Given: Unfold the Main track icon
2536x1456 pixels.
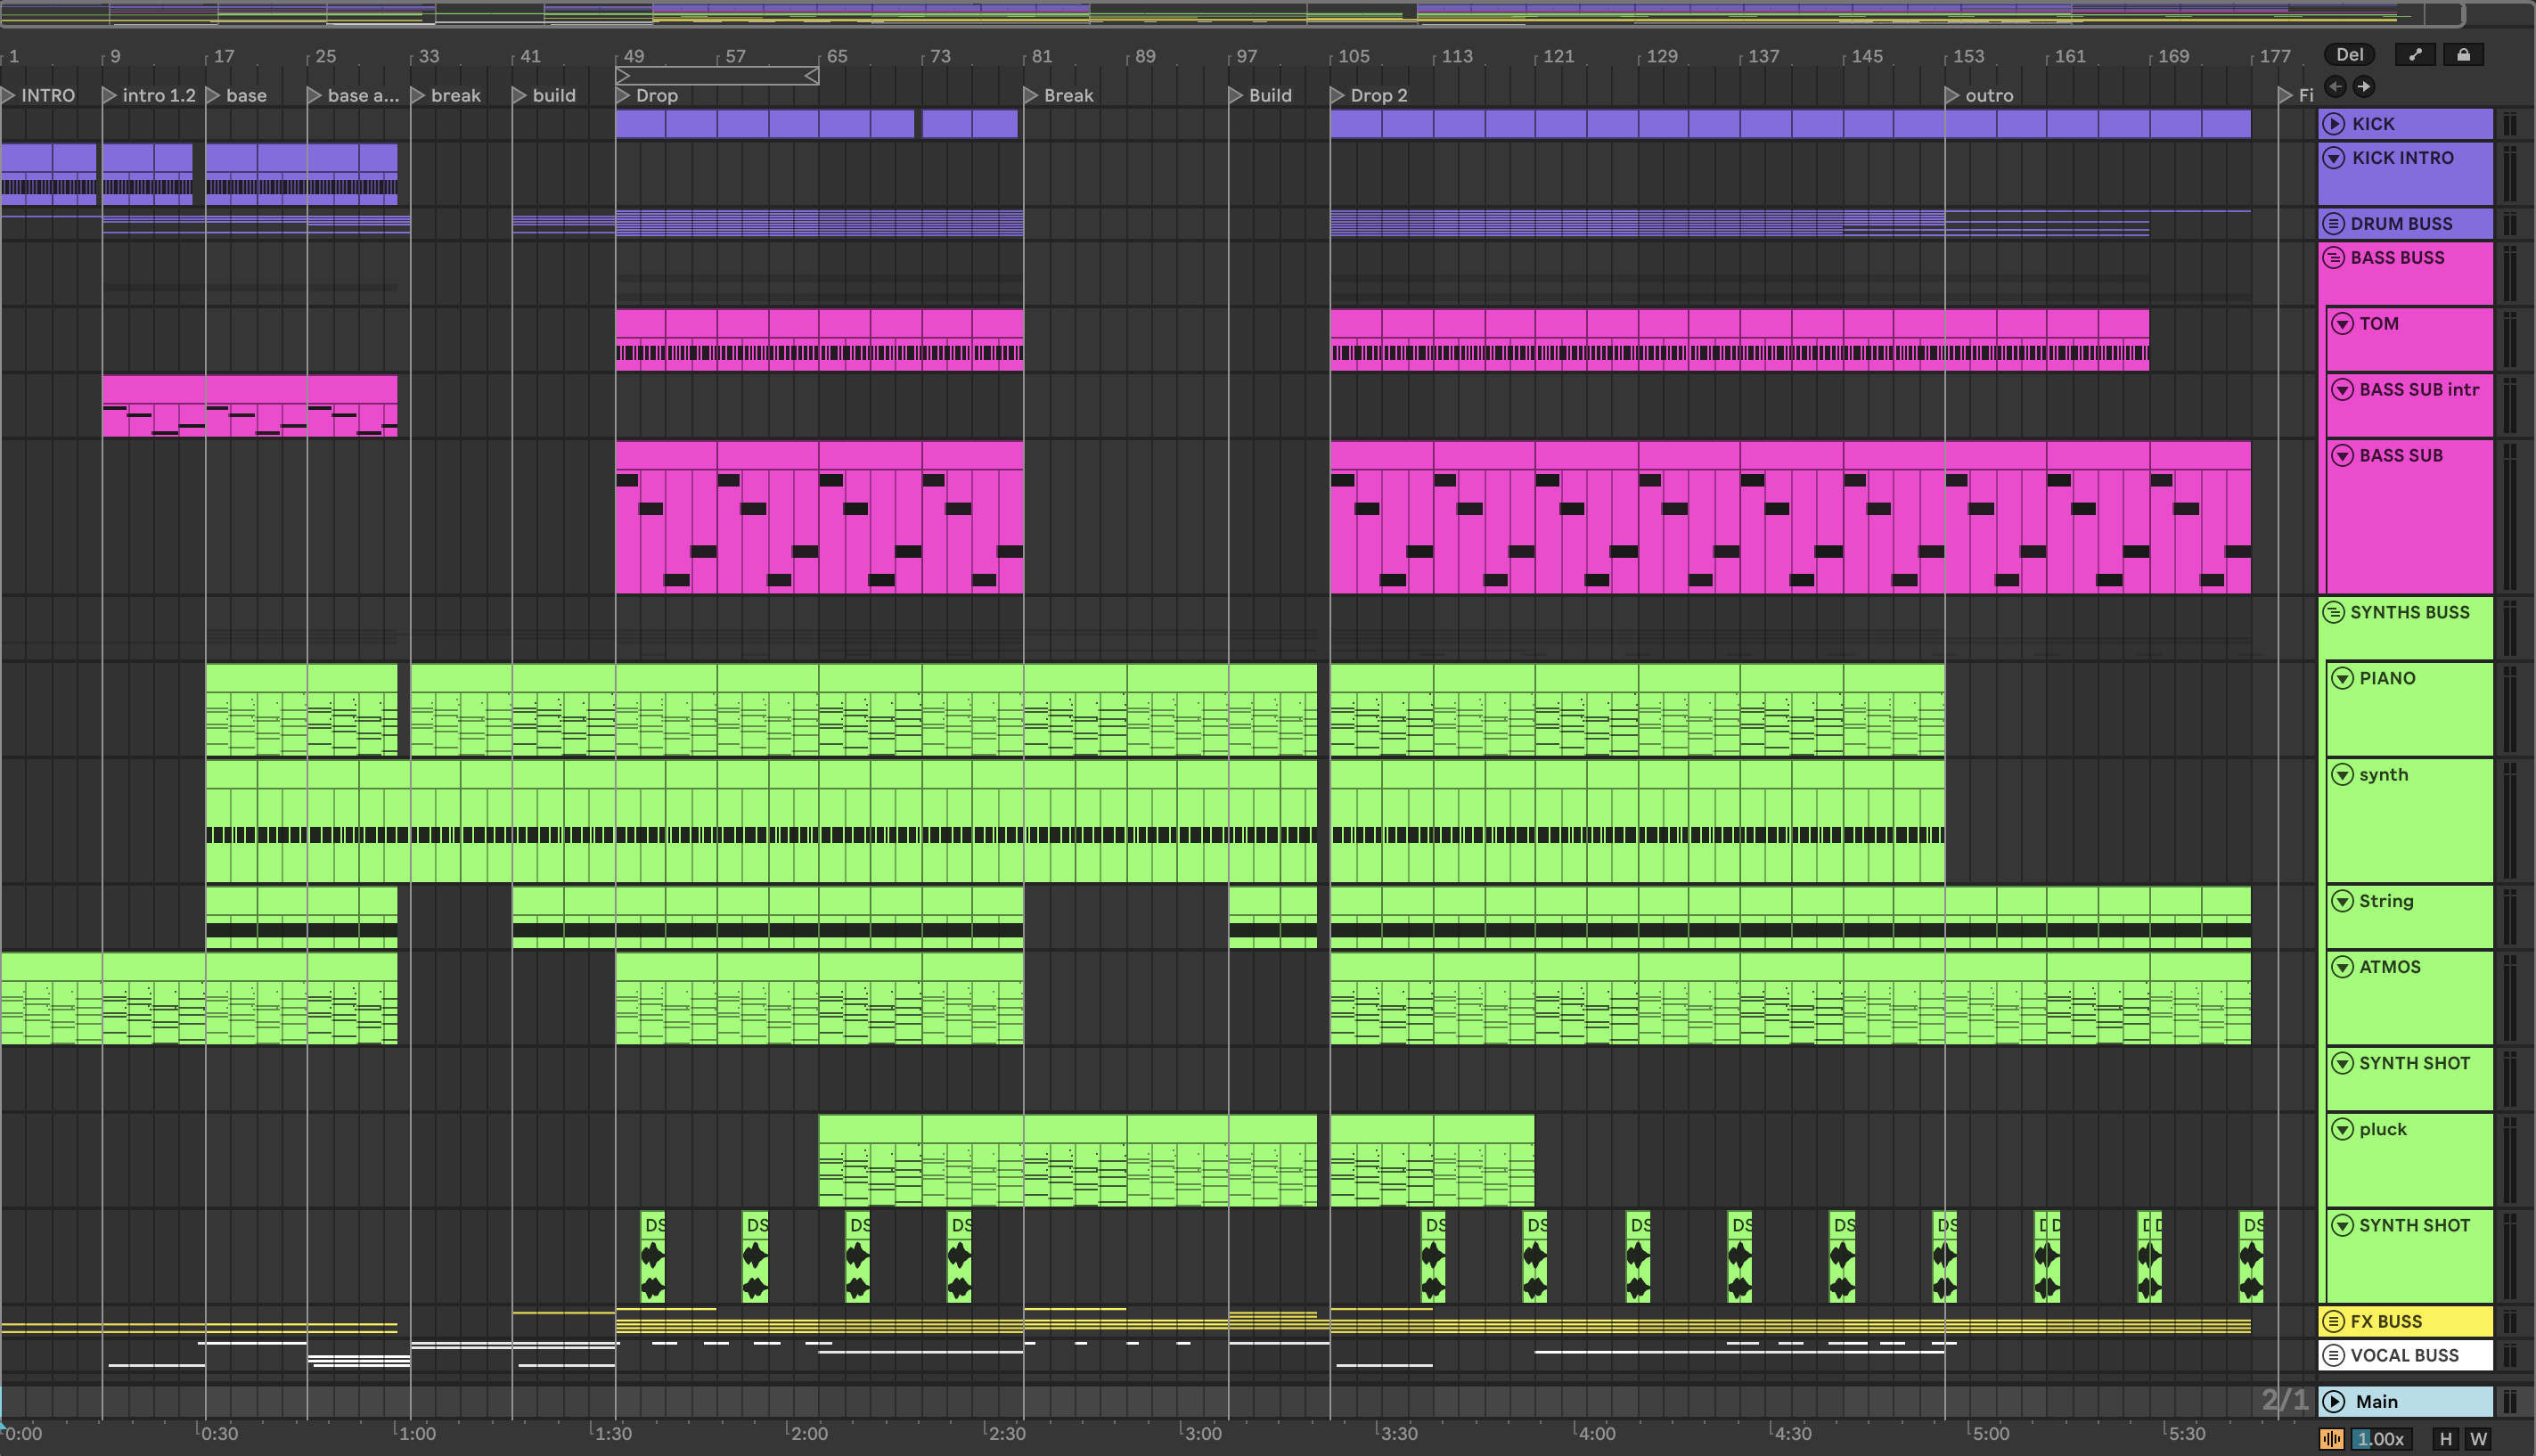Looking at the screenshot, I should click(2334, 1401).
